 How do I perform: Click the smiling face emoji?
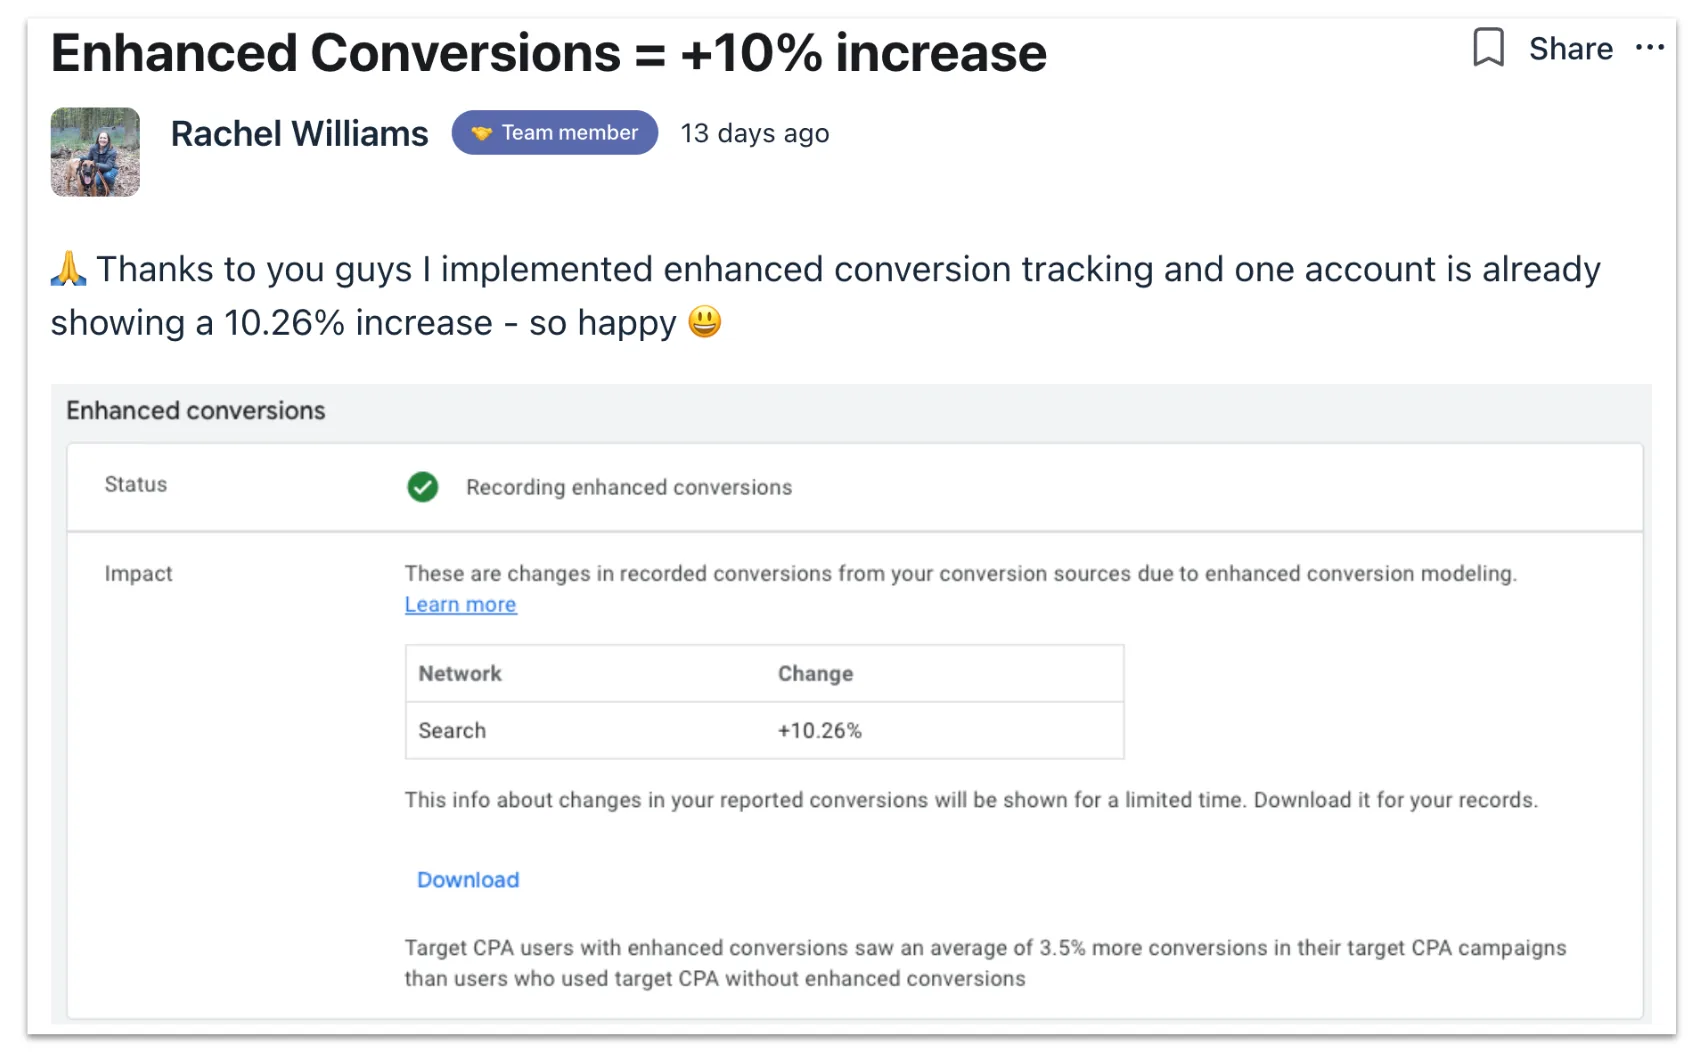point(705,321)
